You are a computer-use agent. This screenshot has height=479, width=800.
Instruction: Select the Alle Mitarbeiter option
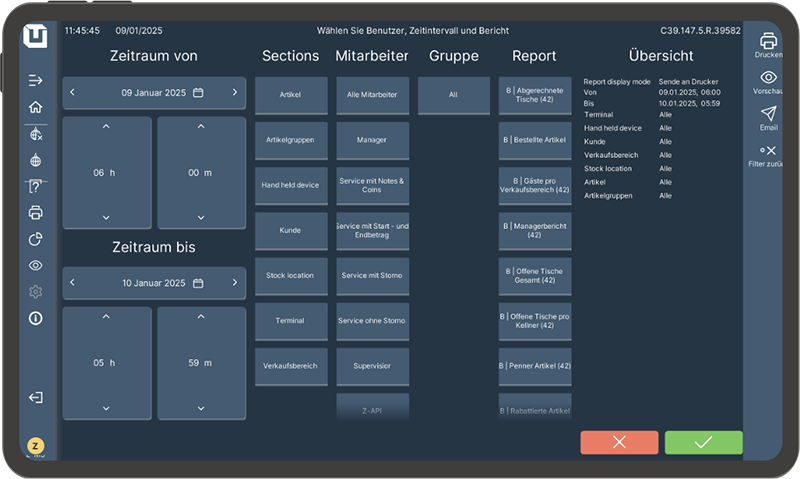point(372,95)
